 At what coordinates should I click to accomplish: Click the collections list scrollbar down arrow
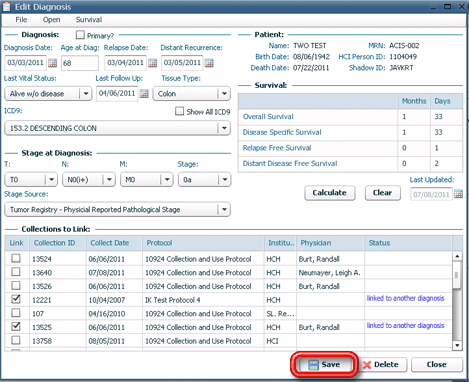[x=457, y=345]
